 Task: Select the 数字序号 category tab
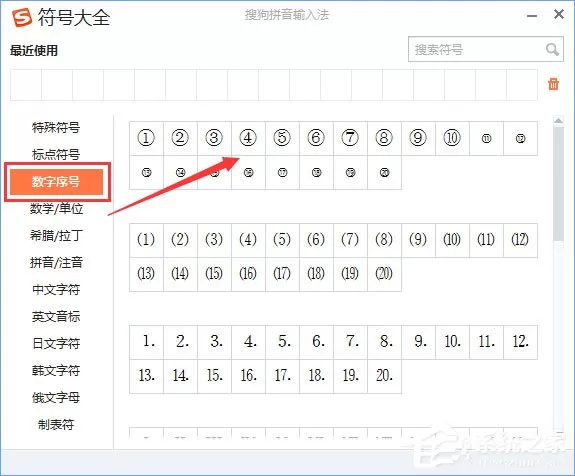click(x=56, y=182)
